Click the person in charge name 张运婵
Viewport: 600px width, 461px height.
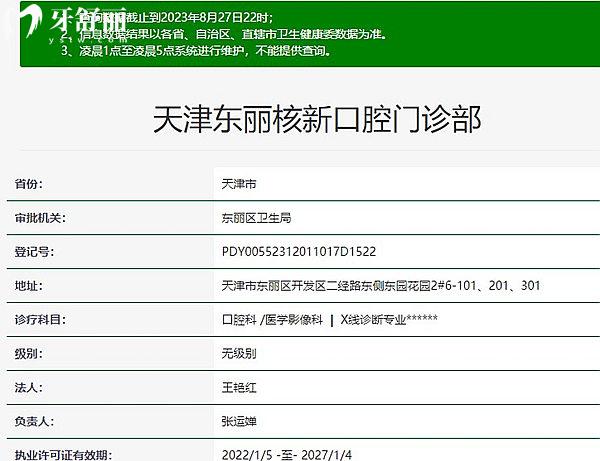[238, 421]
